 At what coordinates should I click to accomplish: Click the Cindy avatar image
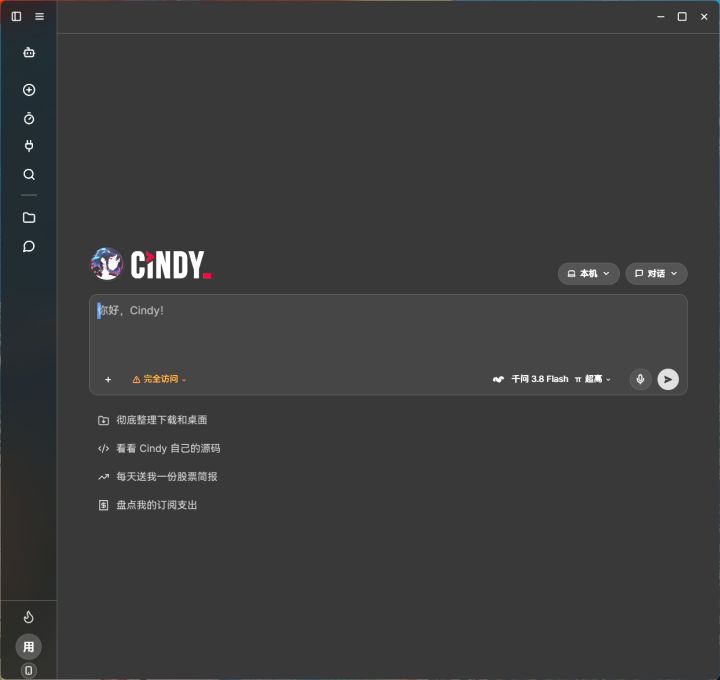(x=107, y=264)
